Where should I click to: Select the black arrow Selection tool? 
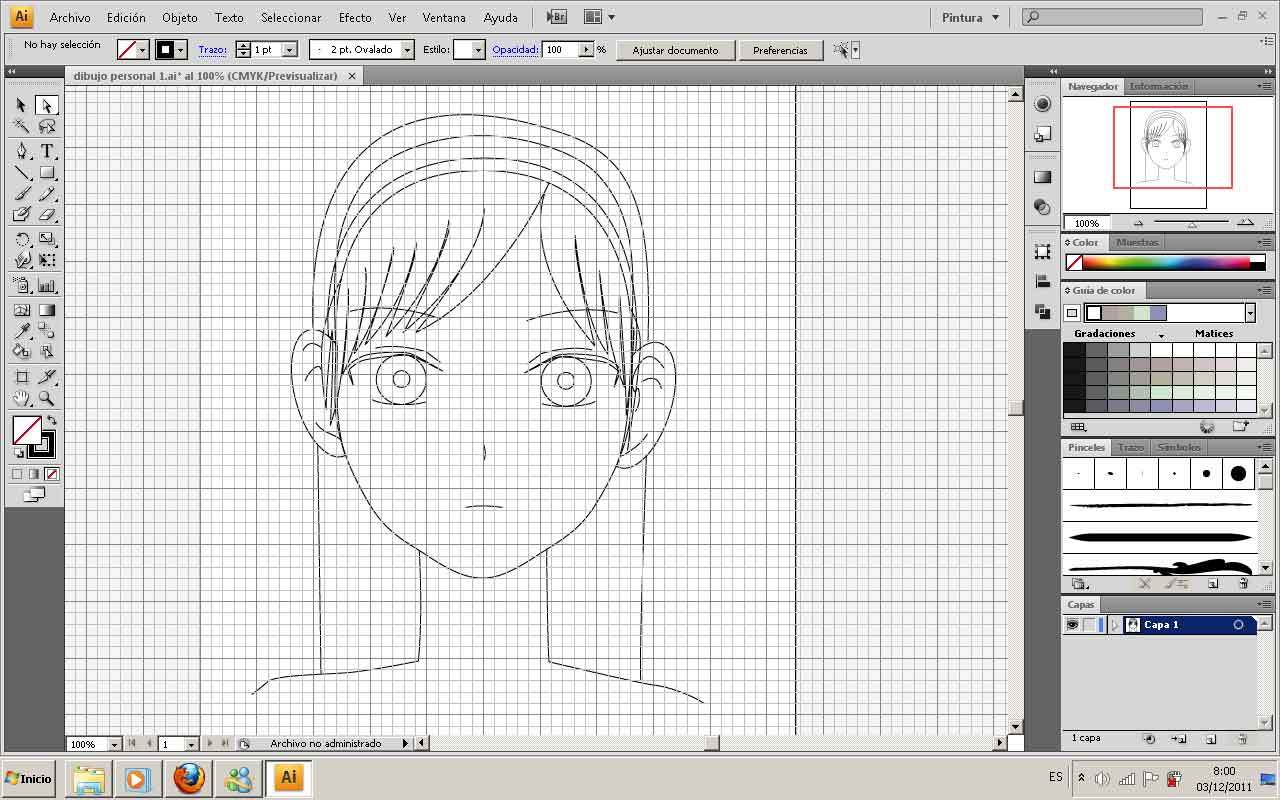tap(21, 105)
